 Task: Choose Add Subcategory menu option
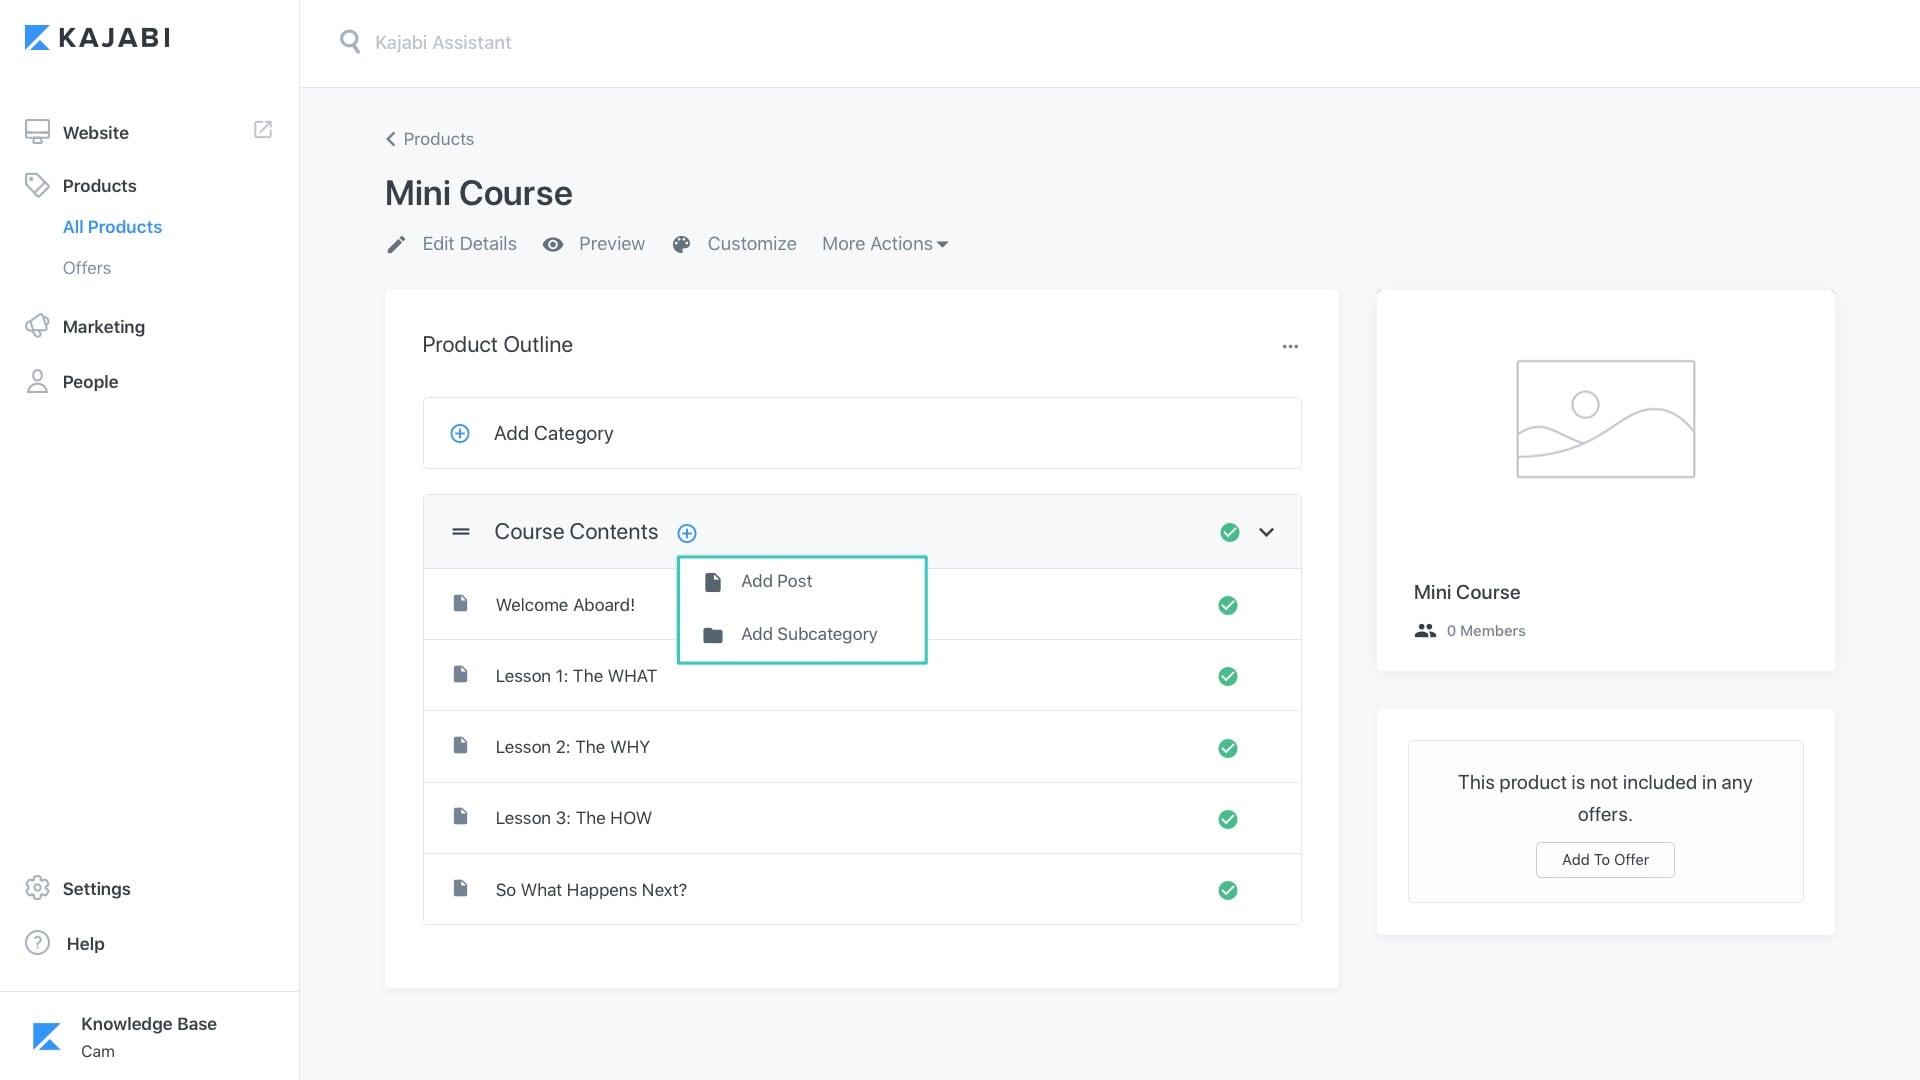808,635
